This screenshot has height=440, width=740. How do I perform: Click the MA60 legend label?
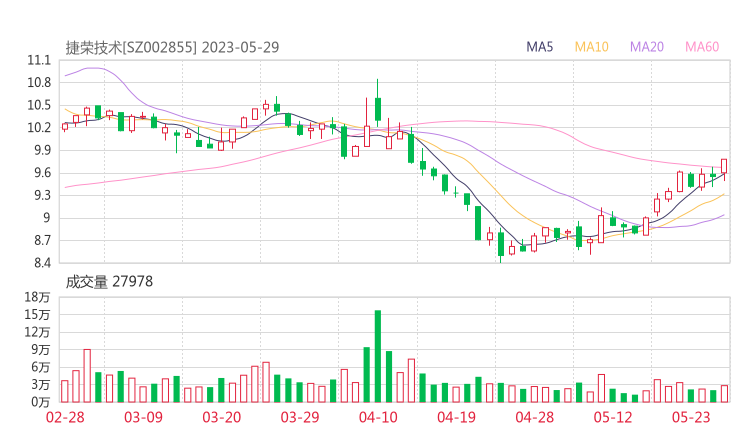click(x=702, y=47)
